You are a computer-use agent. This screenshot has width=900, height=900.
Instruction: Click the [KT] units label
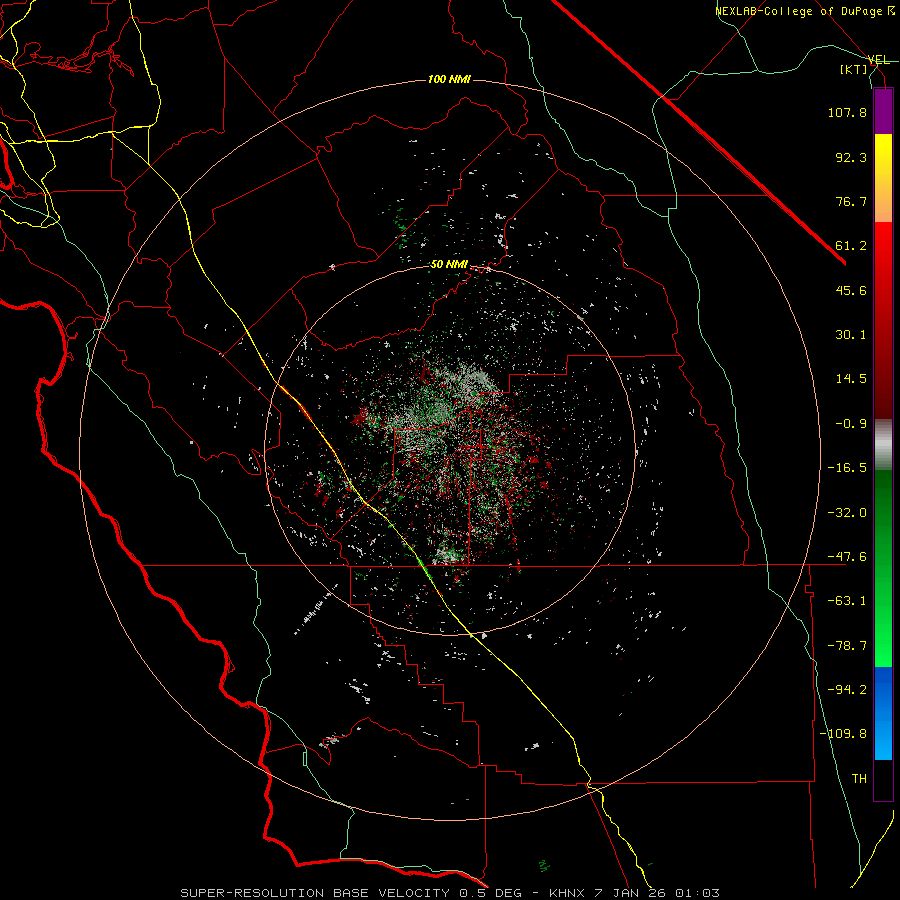click(x=854, y=69)
